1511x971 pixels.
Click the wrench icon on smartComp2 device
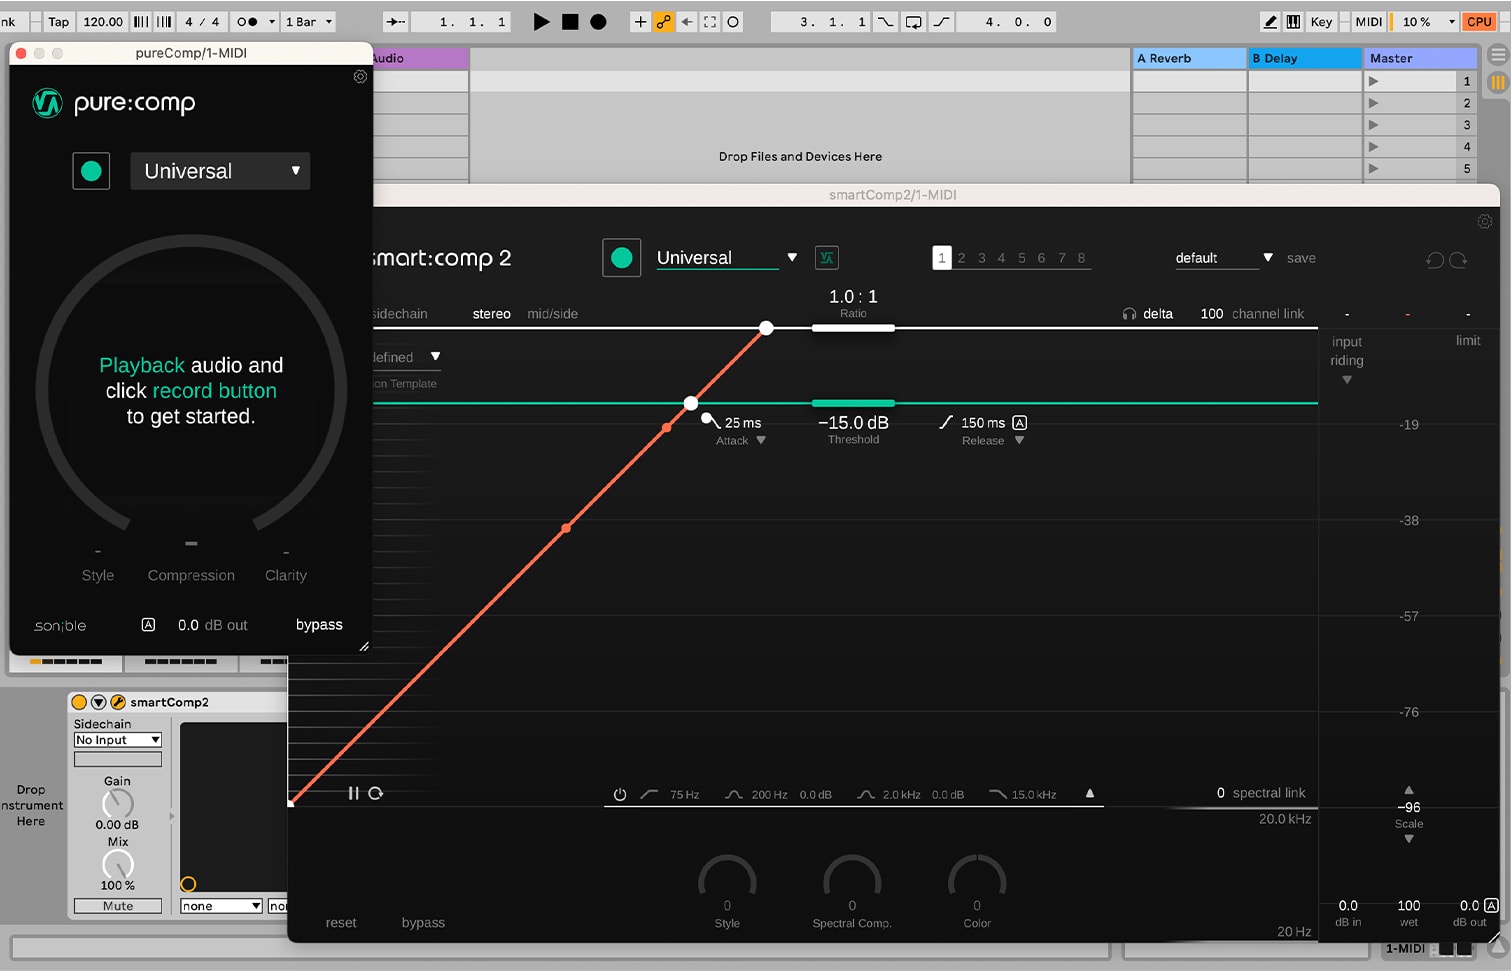[x=117, y=702]
